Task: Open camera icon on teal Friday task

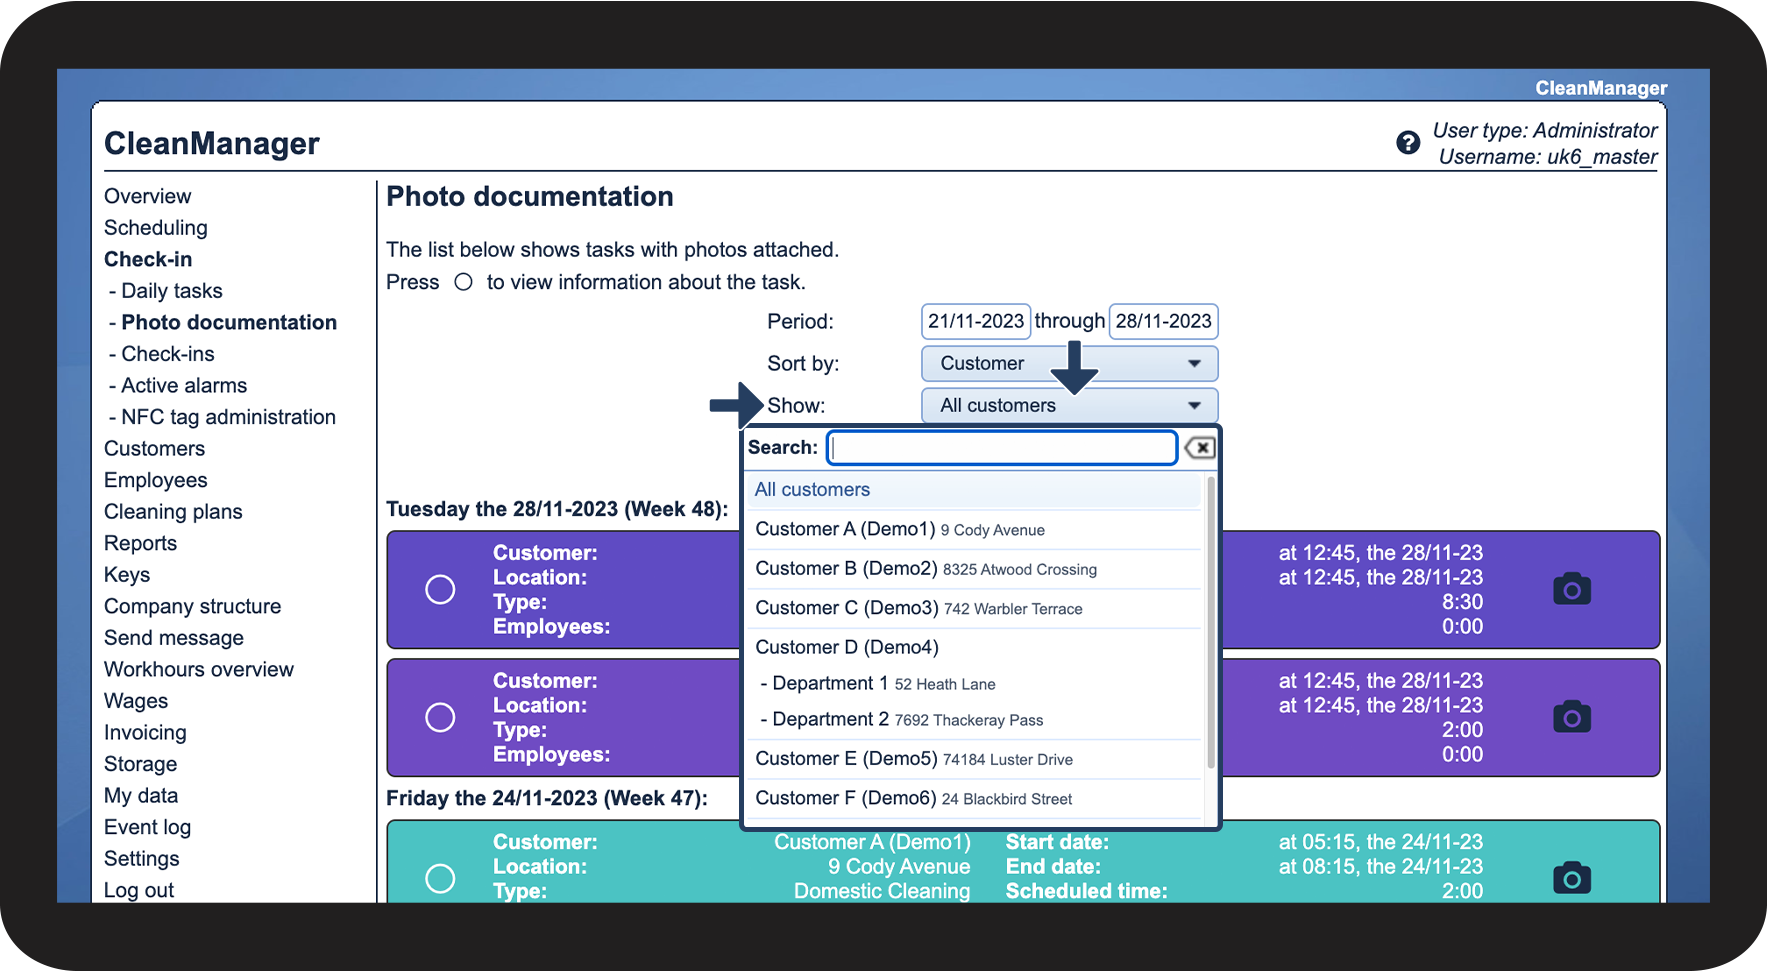Action: point(1571,878)
